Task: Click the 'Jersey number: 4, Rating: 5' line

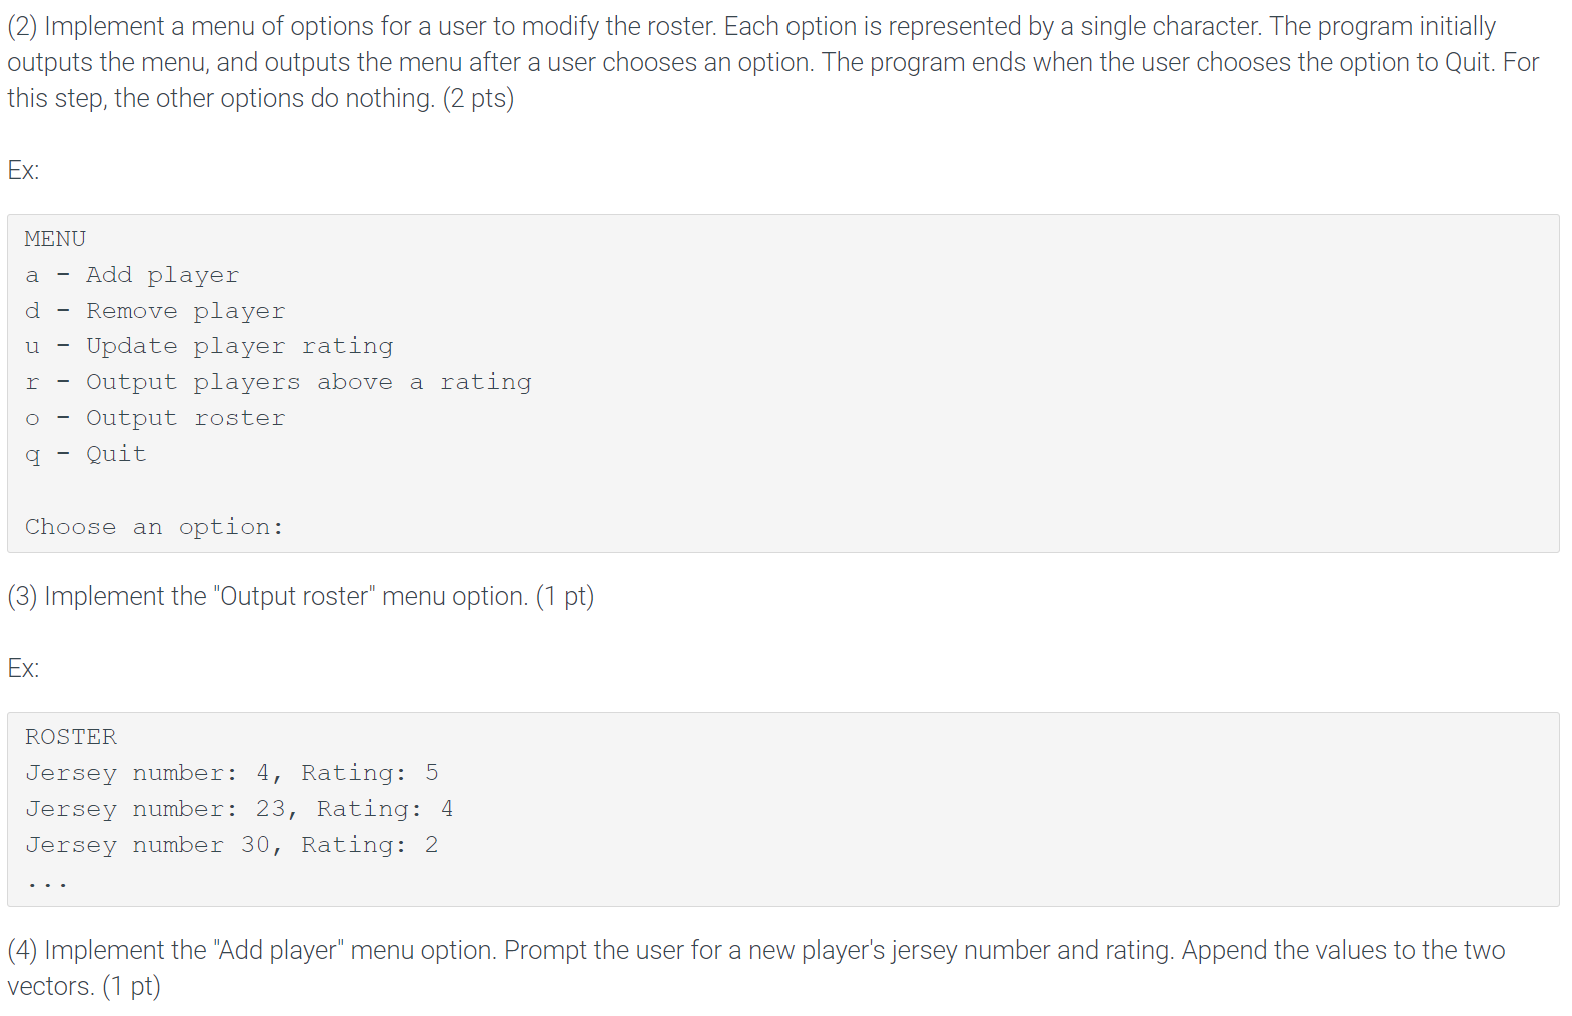Action: (232, 773)
